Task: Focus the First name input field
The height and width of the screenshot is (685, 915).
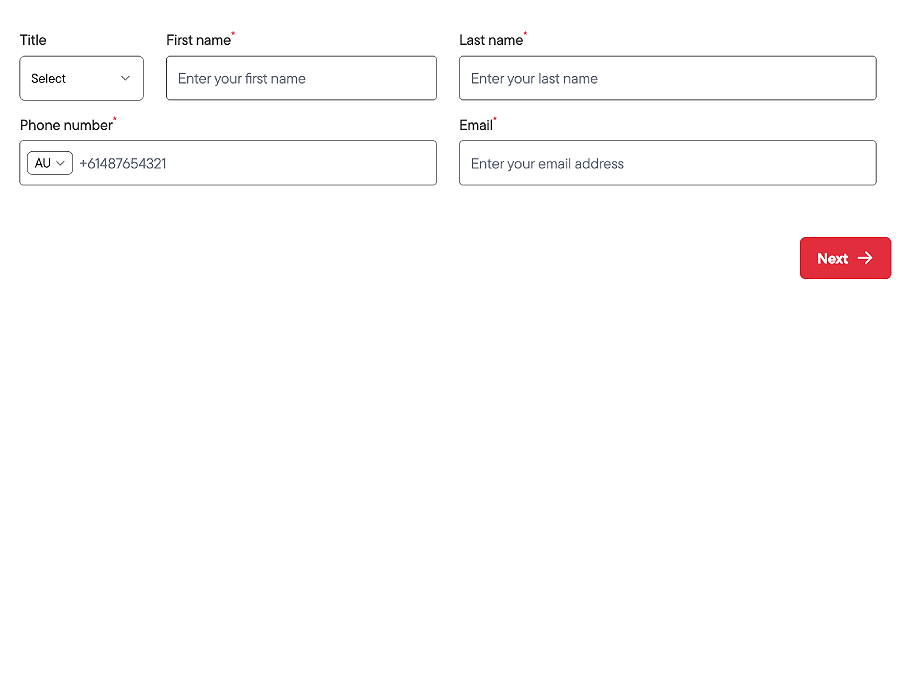Action: pyautogui.click(x=301, y=78)
